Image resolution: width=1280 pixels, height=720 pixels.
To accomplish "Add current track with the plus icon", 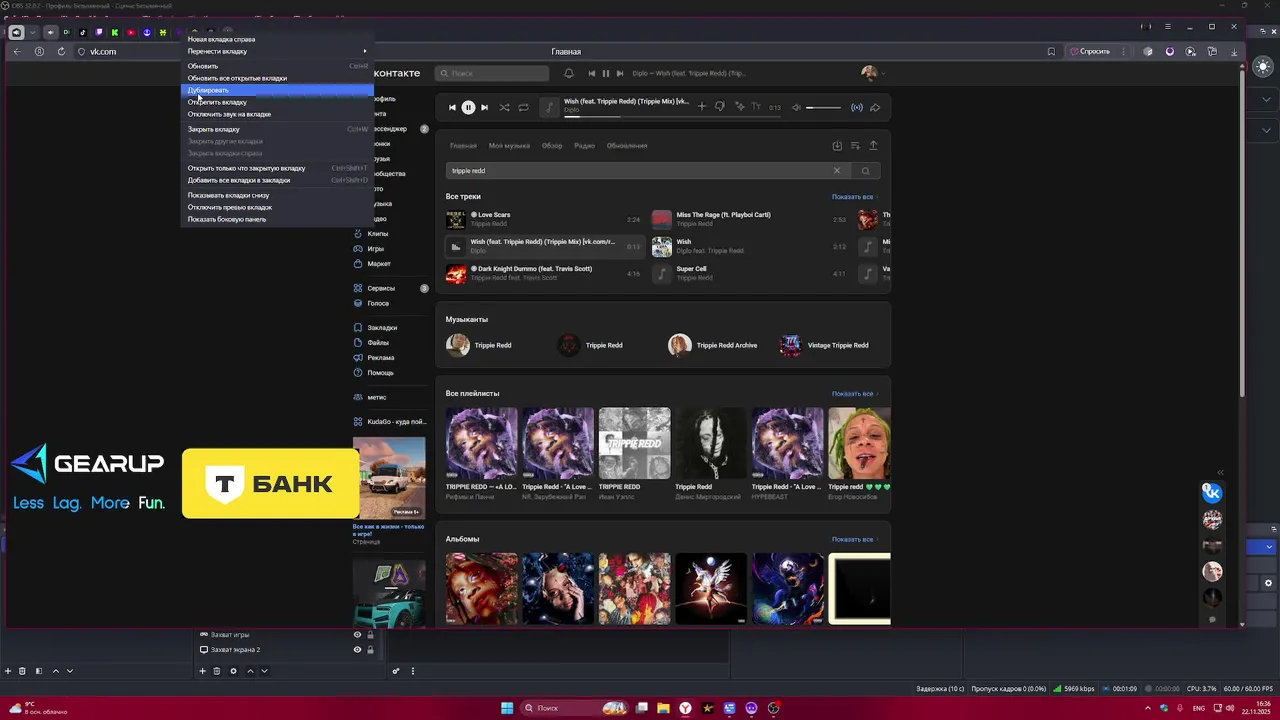I will (x=701, y=107).
